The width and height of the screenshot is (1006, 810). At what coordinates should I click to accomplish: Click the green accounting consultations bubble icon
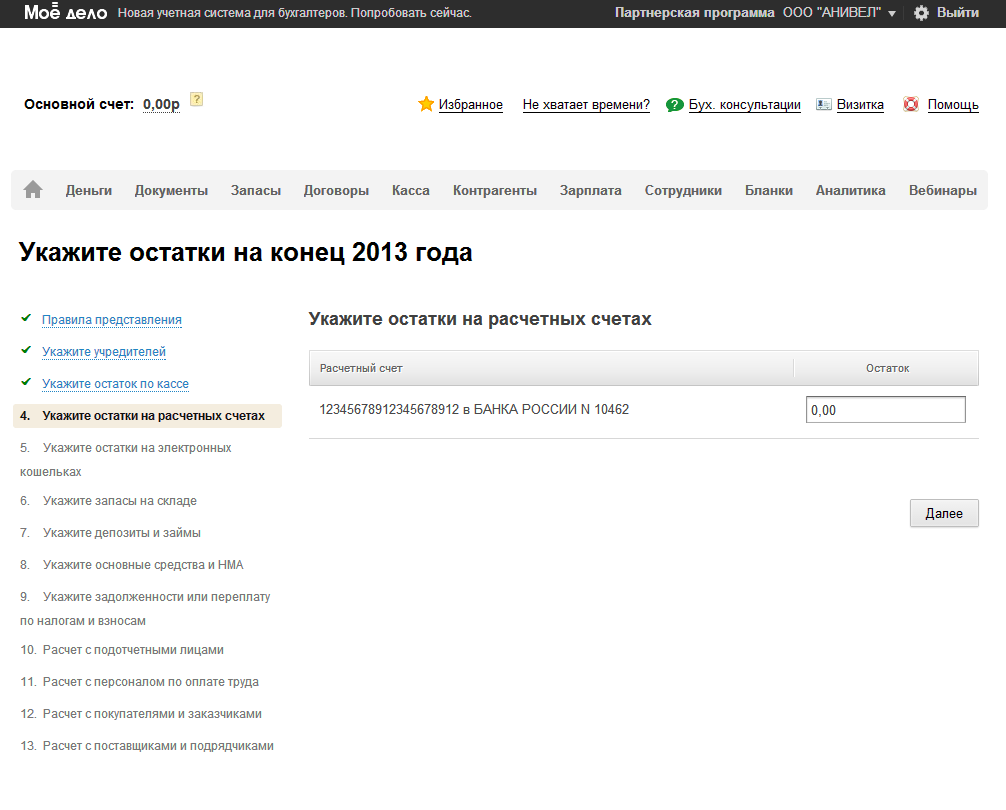click(x=675, y=104)
